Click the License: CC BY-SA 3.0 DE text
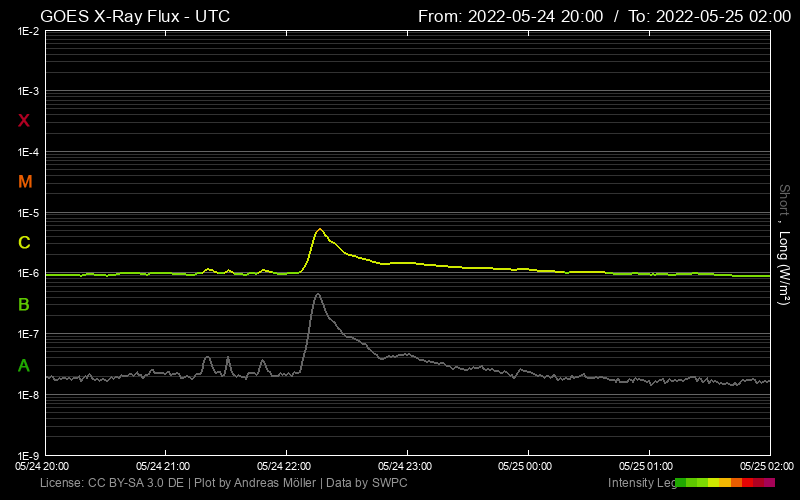Viewport: 800px width, 500px height. pos(112,483)
